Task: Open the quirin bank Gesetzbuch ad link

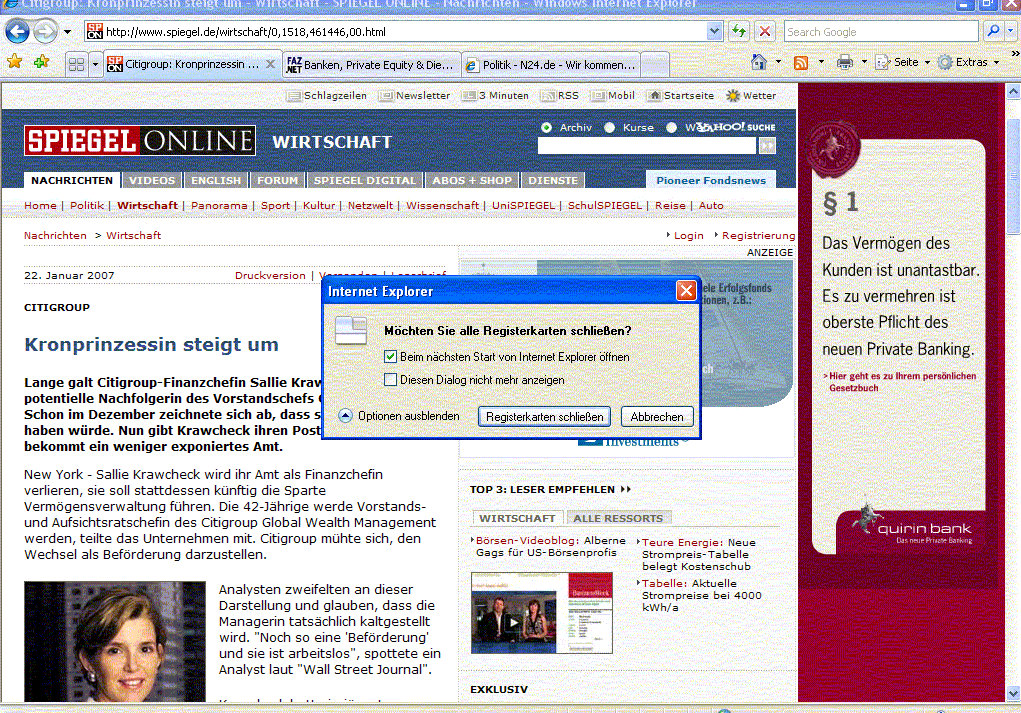Action: 902,382
